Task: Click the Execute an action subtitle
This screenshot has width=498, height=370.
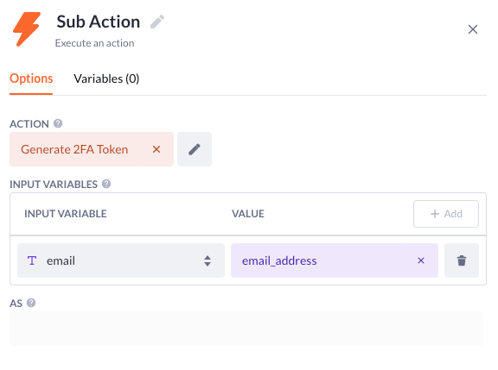Action: (x=95, y=43)
